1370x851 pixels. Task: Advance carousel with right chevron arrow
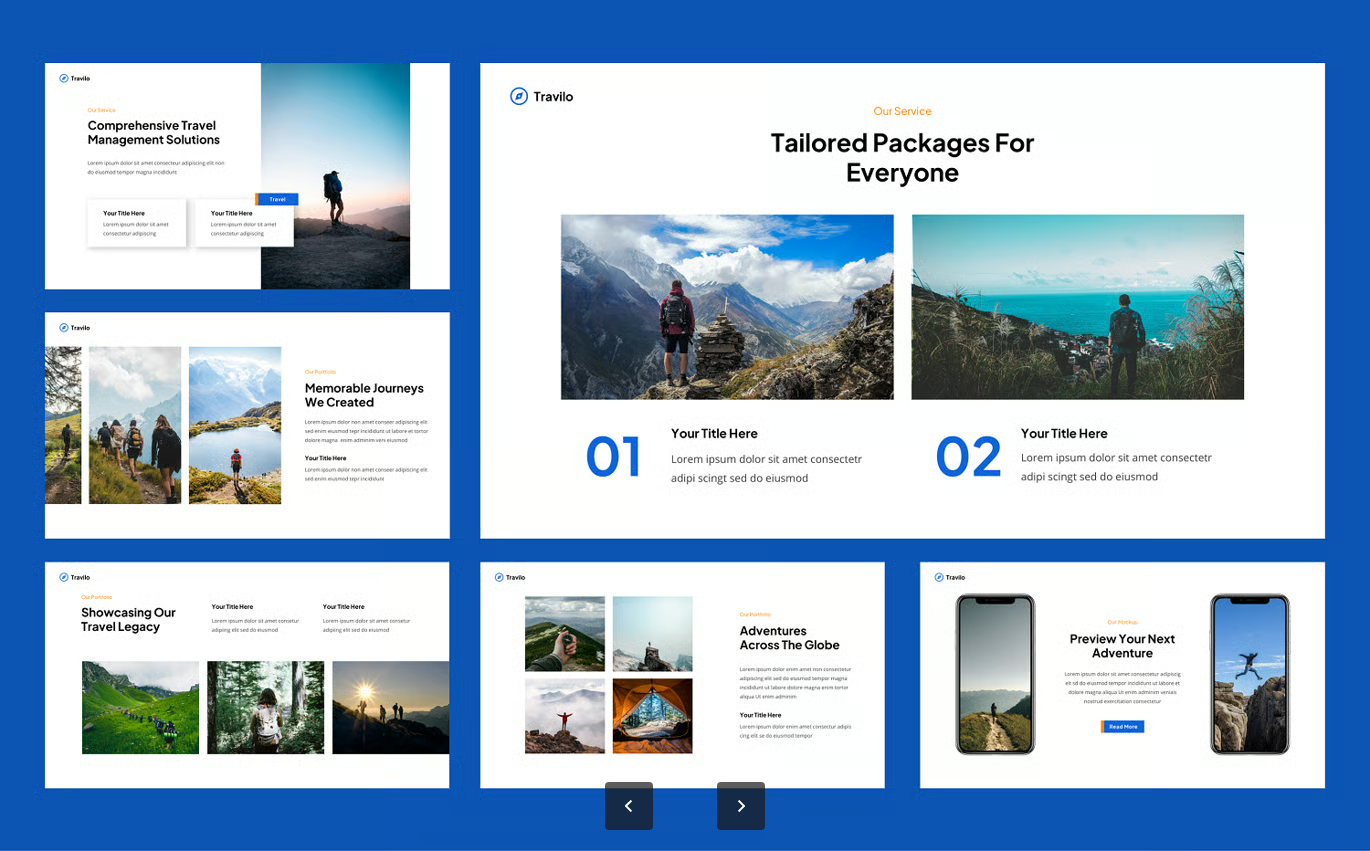pyautogui.click(x=741, y=806)
